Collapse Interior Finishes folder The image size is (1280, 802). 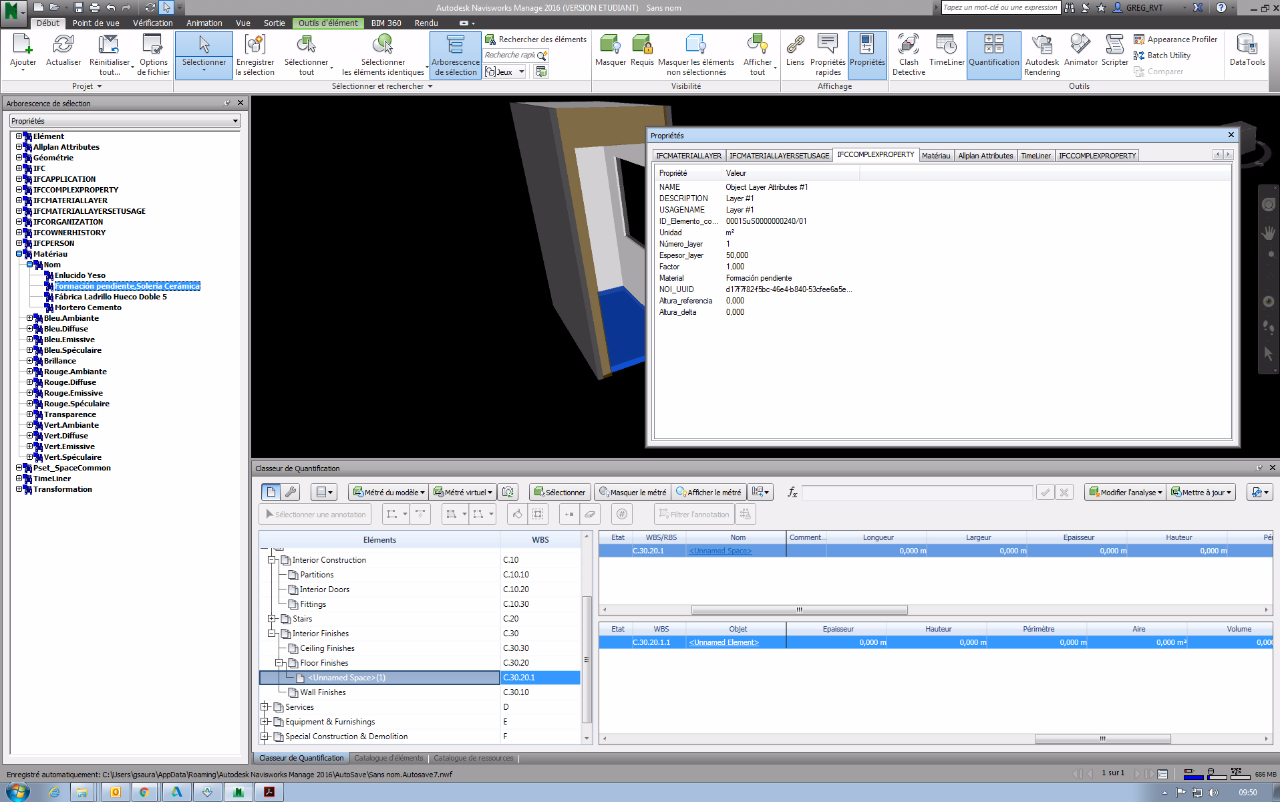[x=273, y=633]
